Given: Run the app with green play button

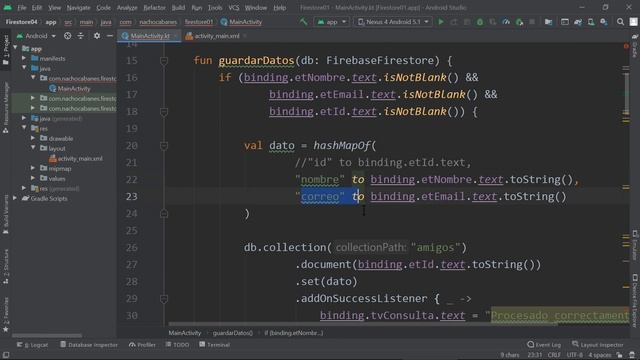Looking at the screenshot, I should coord(441,22).
